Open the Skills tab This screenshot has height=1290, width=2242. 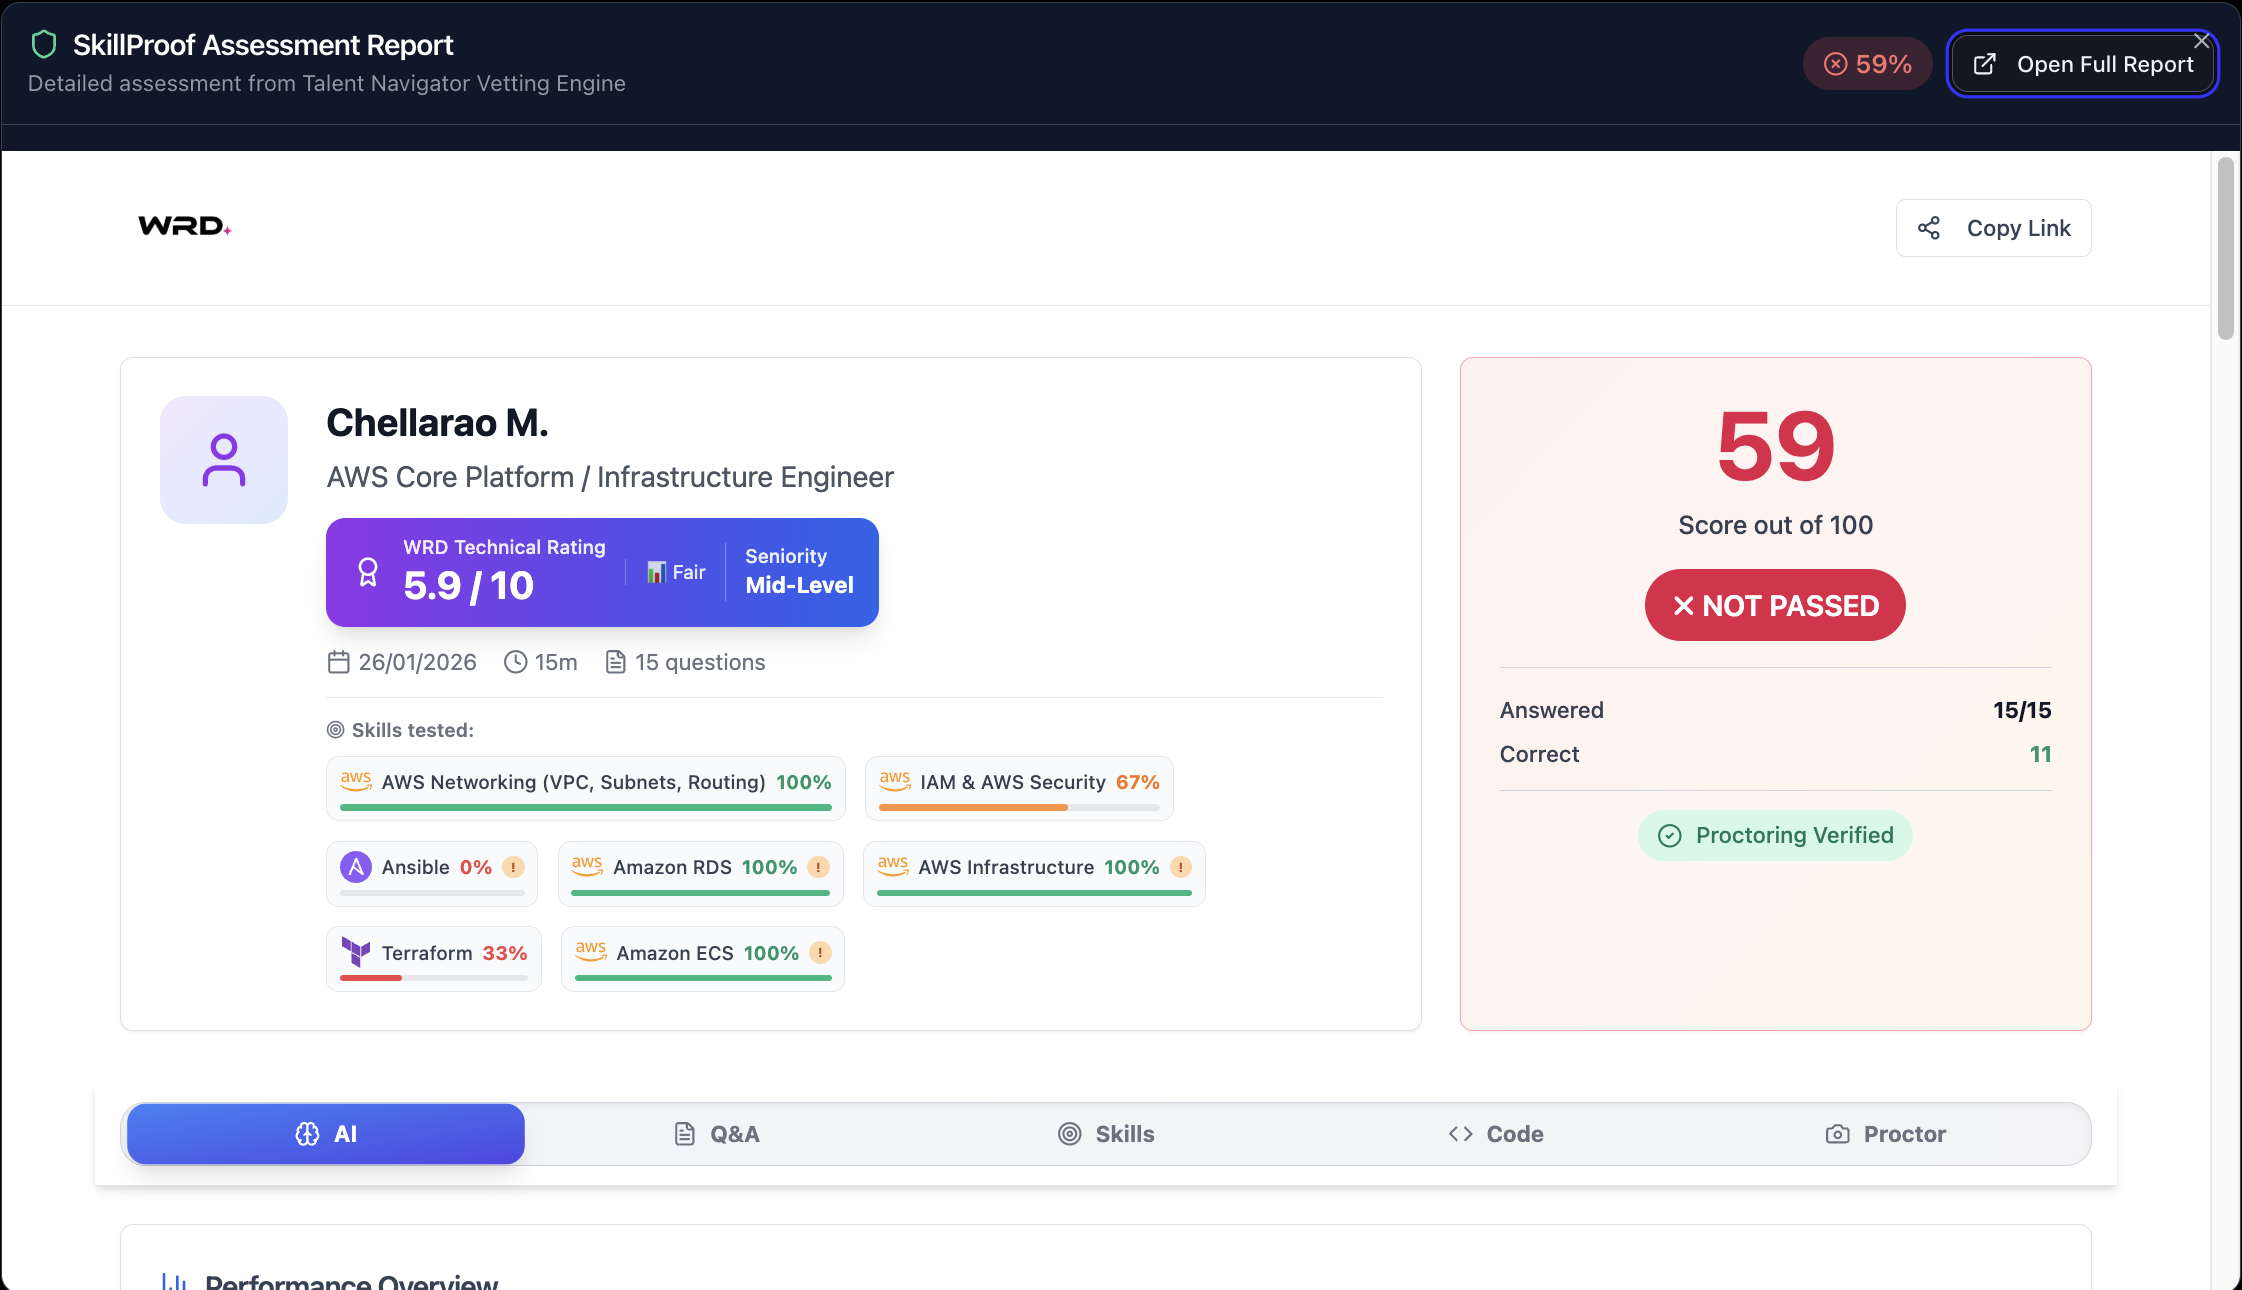(x=1106, y=1134)
